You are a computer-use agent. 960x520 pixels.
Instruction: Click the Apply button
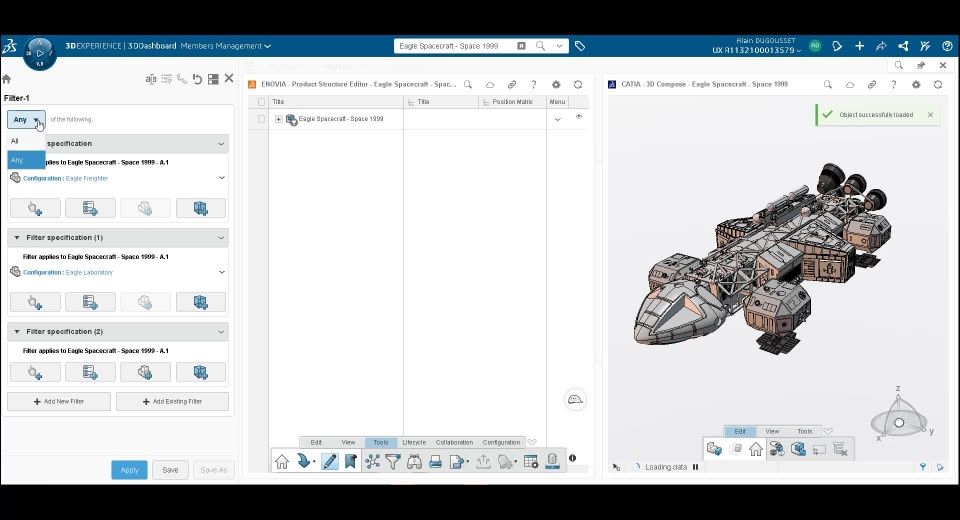(x=129, y=470)
